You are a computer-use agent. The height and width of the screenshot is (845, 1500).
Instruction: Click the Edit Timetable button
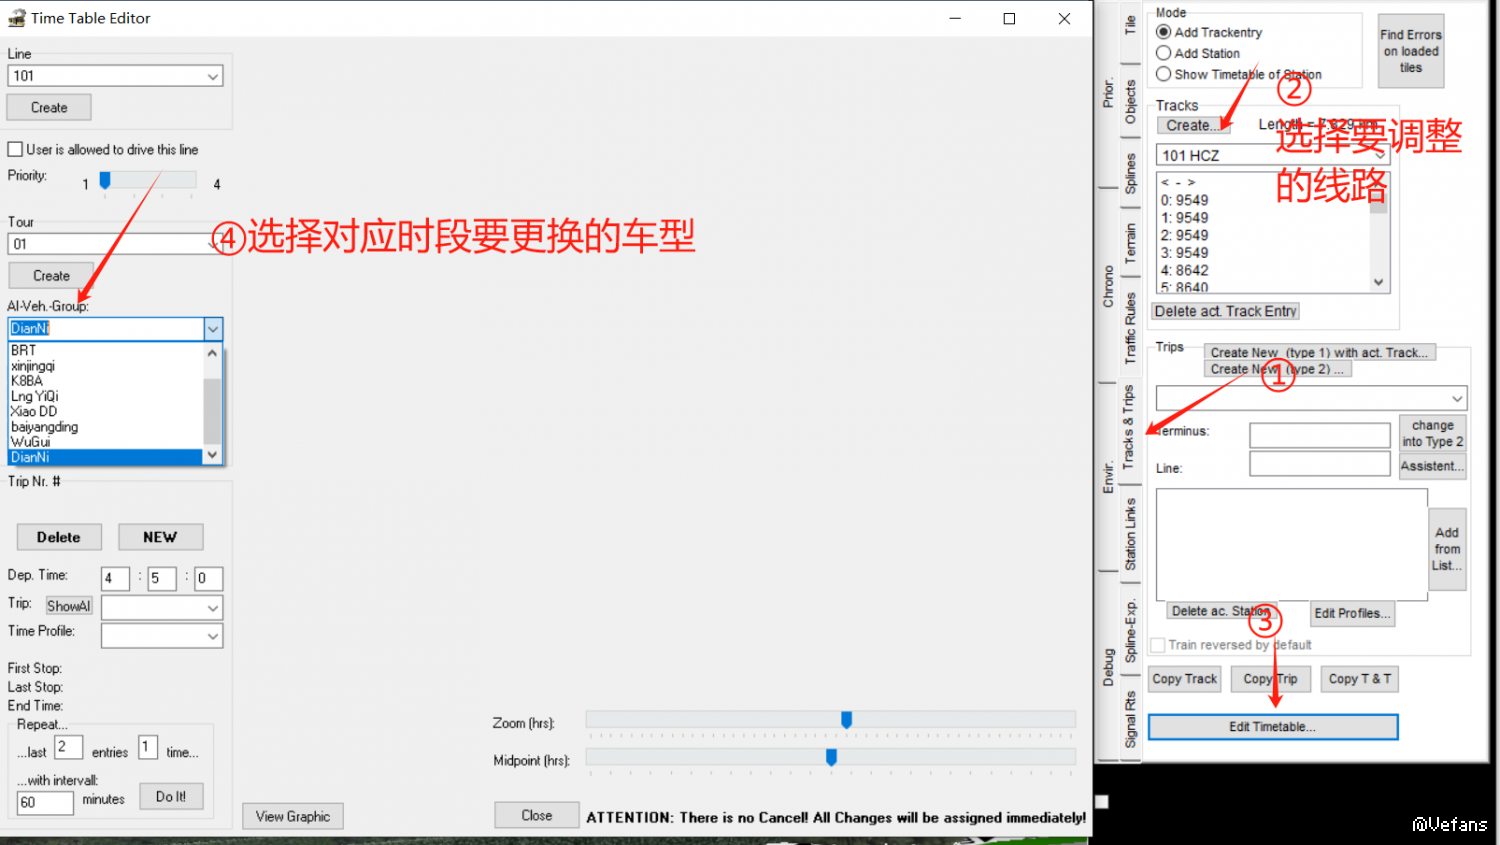tap(1272, 727)
